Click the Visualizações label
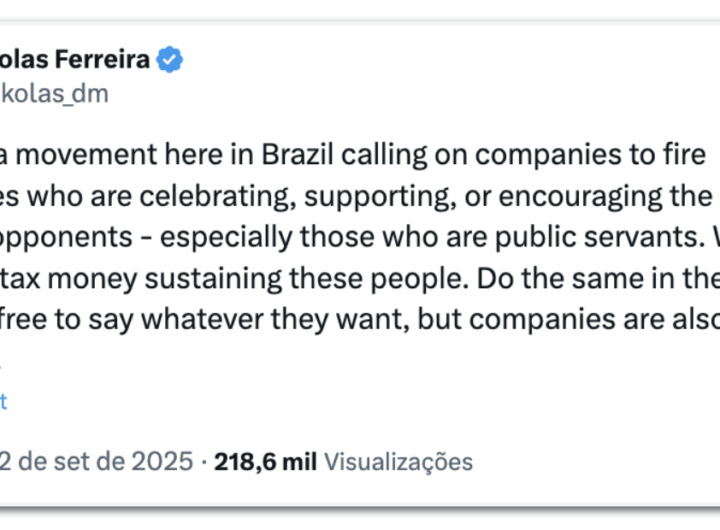Viewport: 720px width, 530px height. 399,461
